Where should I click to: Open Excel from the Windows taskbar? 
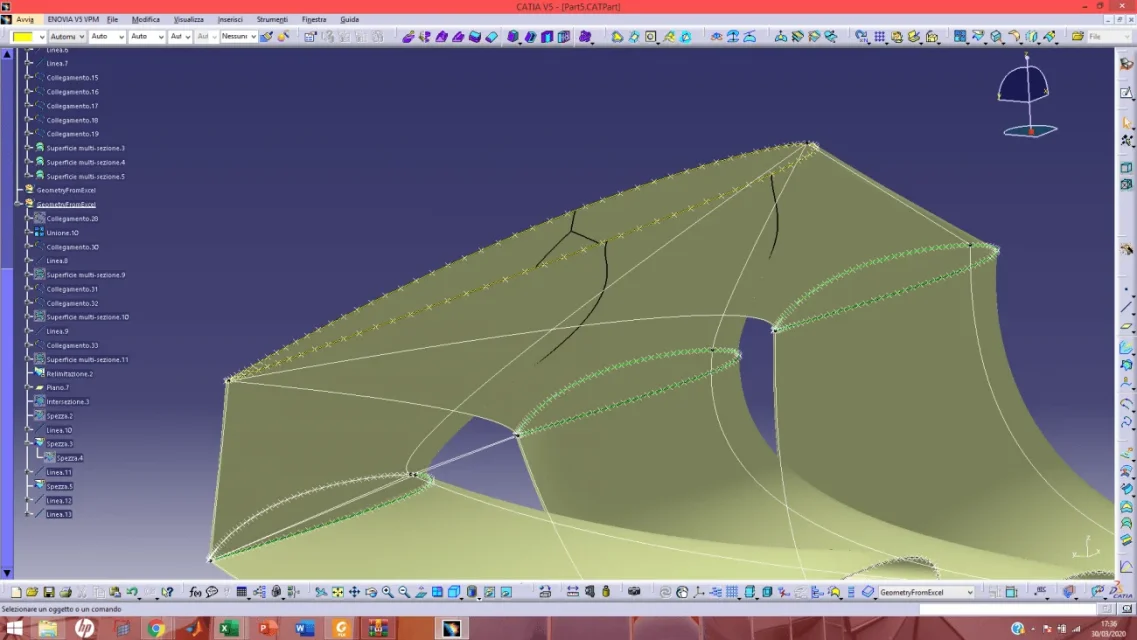228,629
